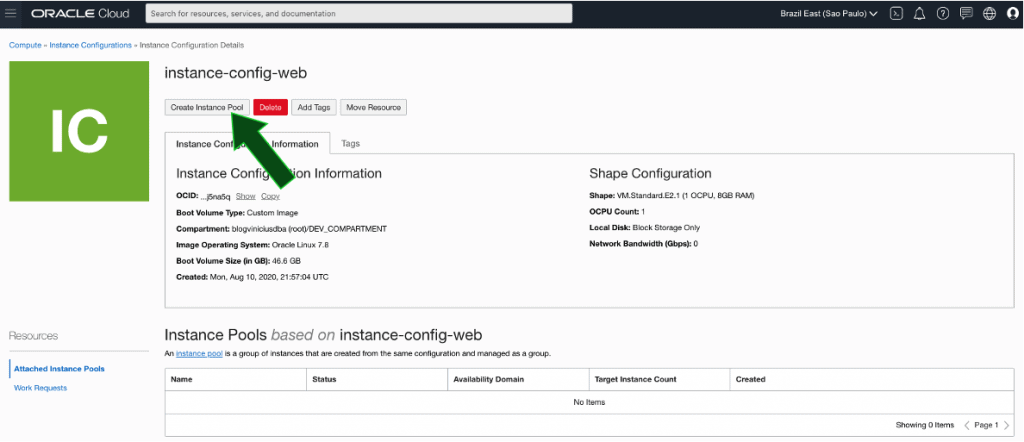Open the hamburger navigation menu
Screen dimensions: 1024x442
point(12,13)
